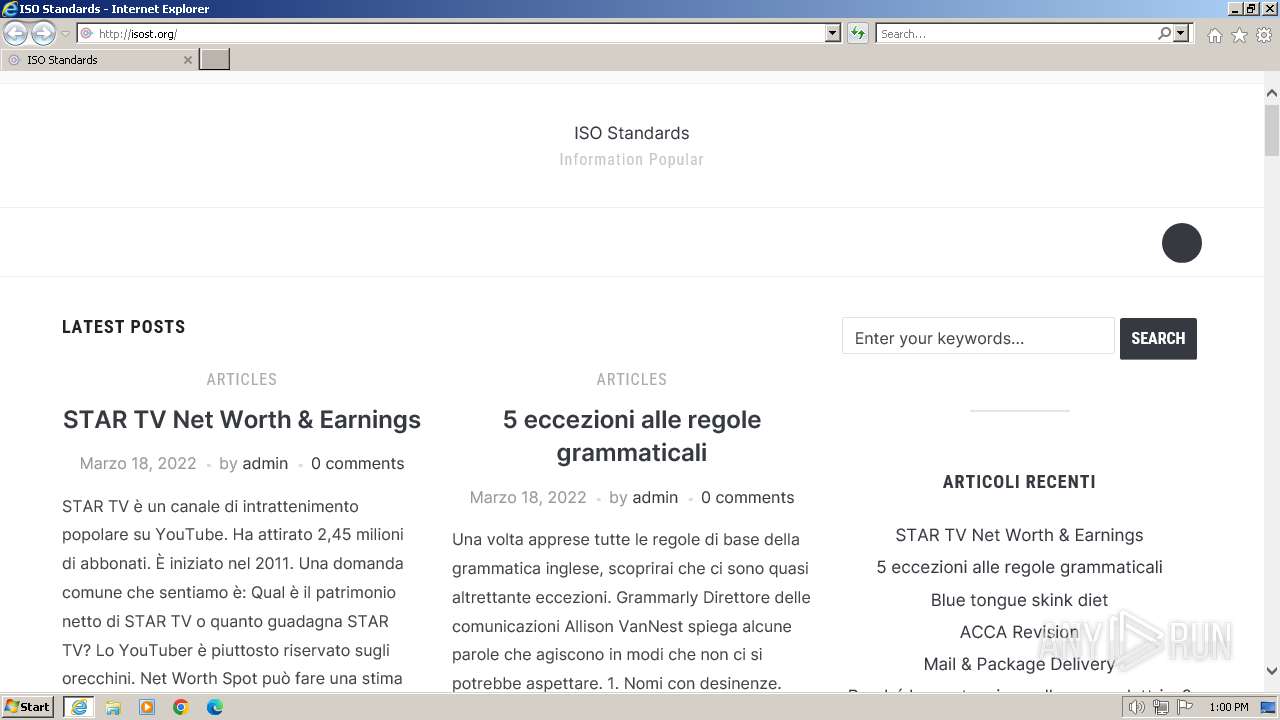
Task: Open Microsoft Edge taskbar icon
Action: tap(215, 707)
